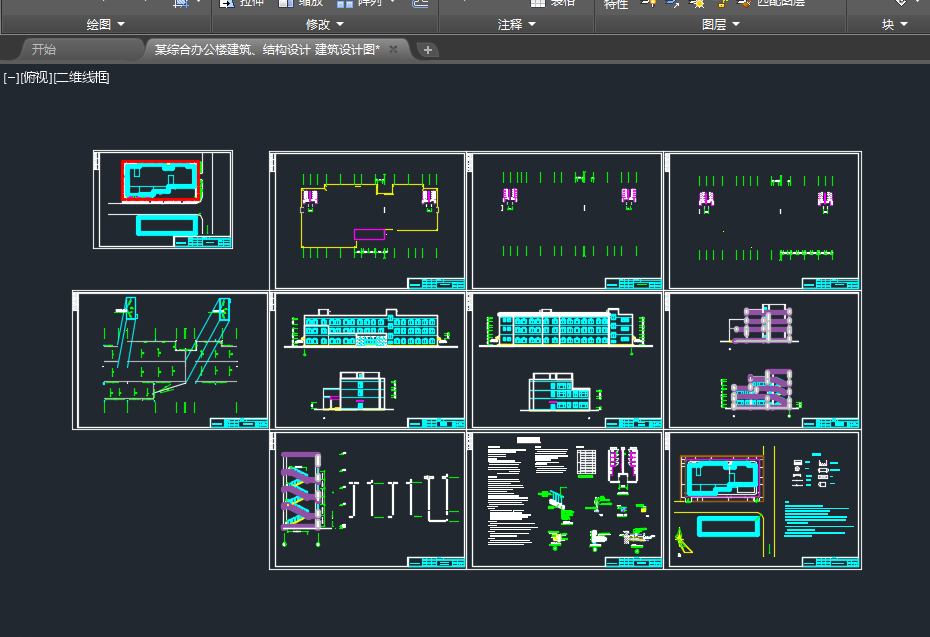The height and width of the screenshot is (637, 930).
Task: Open the [-] viewport controls menu
Action: coord(10,77)
